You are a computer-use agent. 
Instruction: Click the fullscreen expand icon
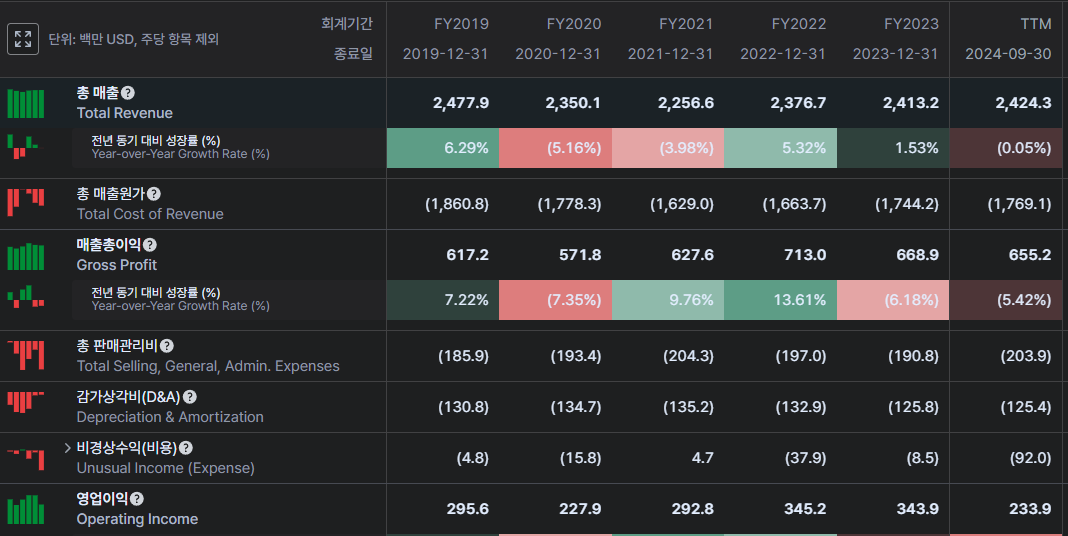pos(23,39)
